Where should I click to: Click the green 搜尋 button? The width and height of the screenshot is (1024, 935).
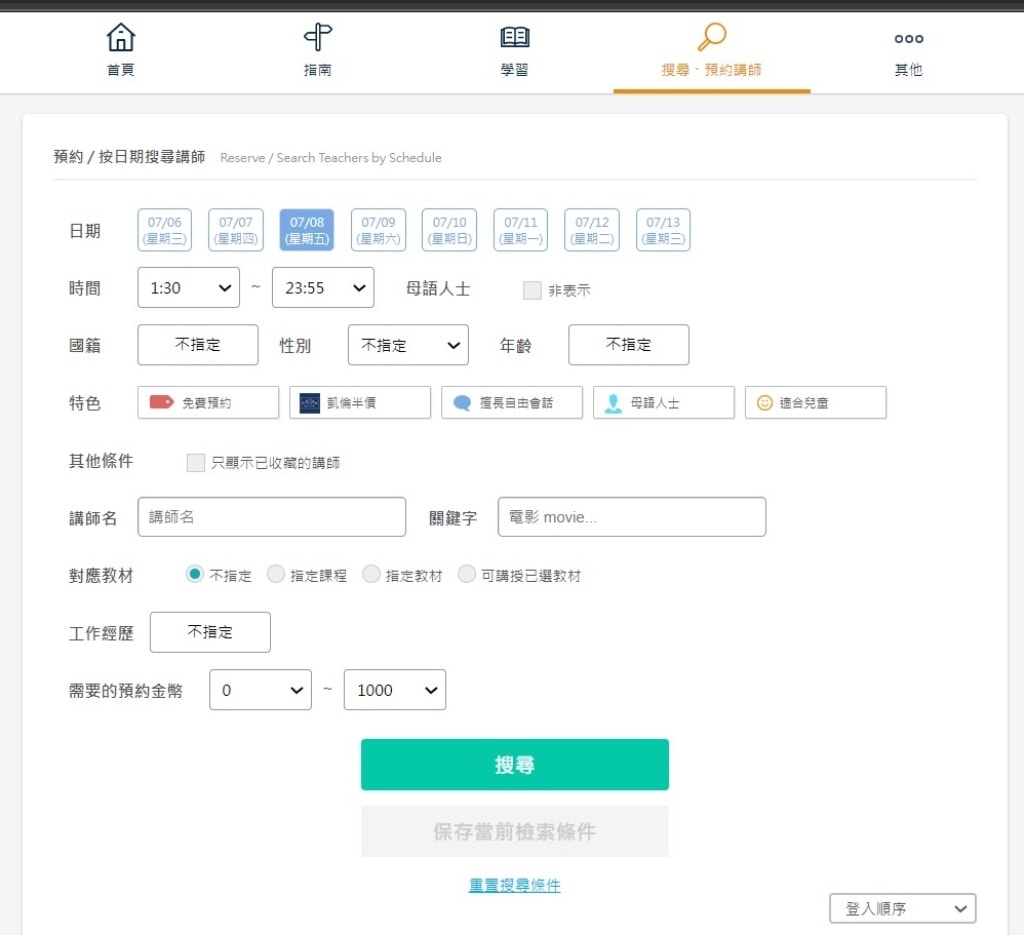(514, 765)
